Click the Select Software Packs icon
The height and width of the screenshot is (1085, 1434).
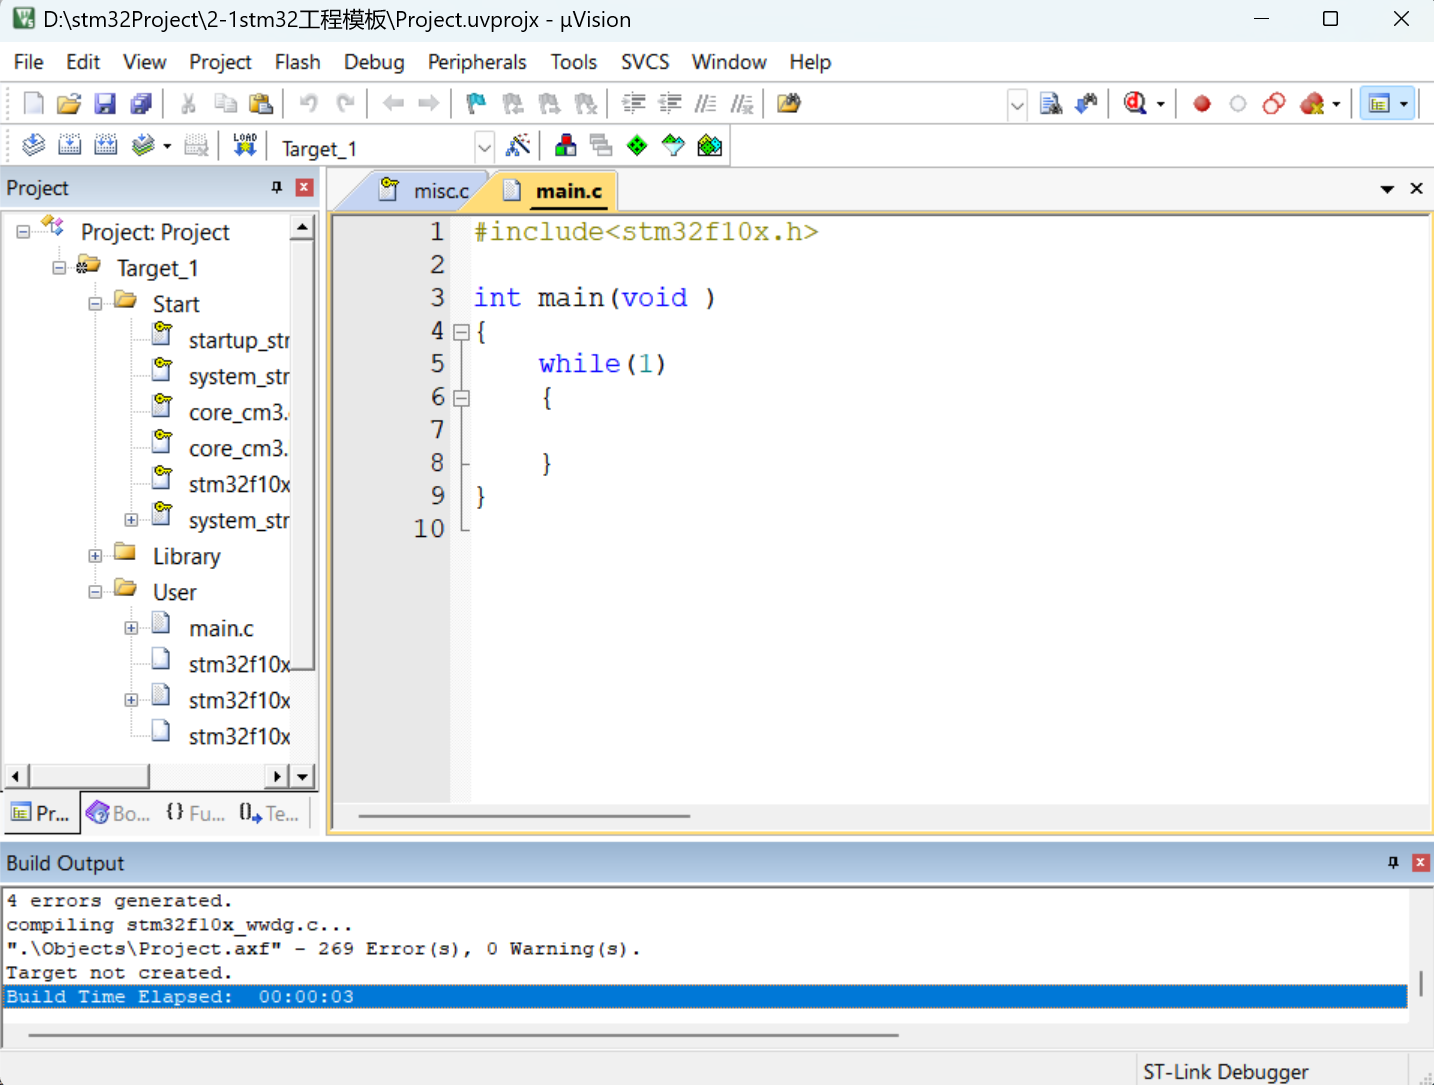[x=673, y=146]
